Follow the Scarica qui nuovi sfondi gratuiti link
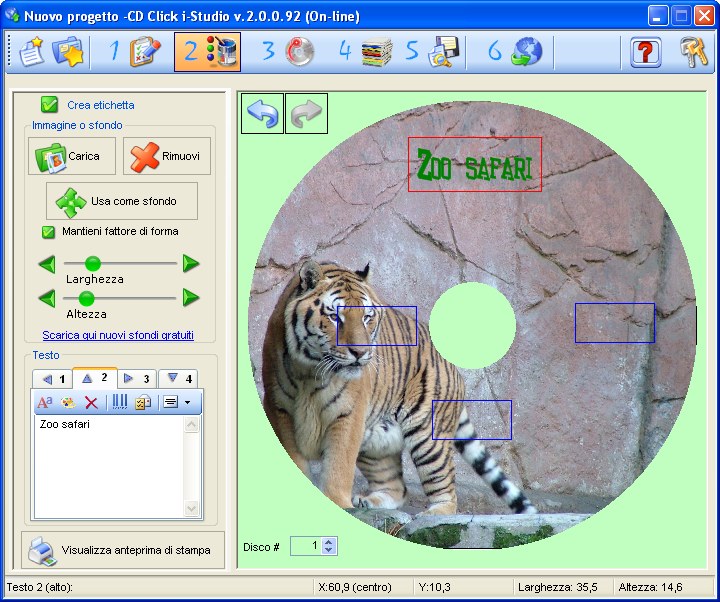The width and height of the screenshot is (720, 602). (x=118, y=335)
